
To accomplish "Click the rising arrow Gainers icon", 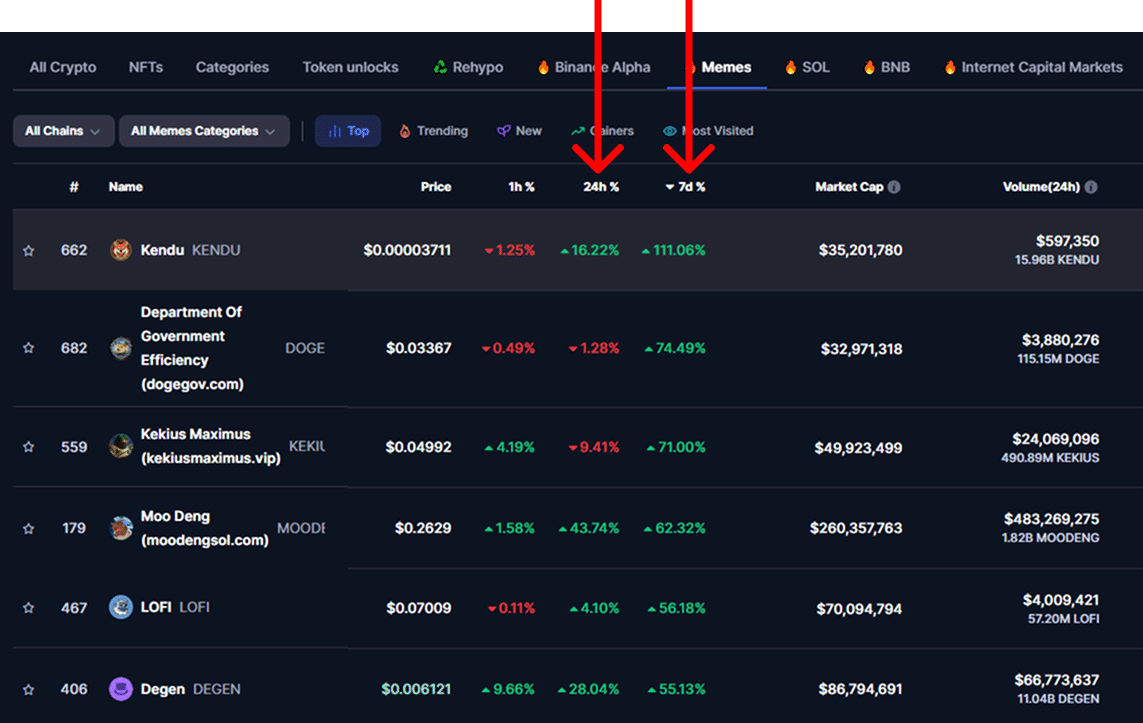I will pyautogui.click(x=577, y=131).
